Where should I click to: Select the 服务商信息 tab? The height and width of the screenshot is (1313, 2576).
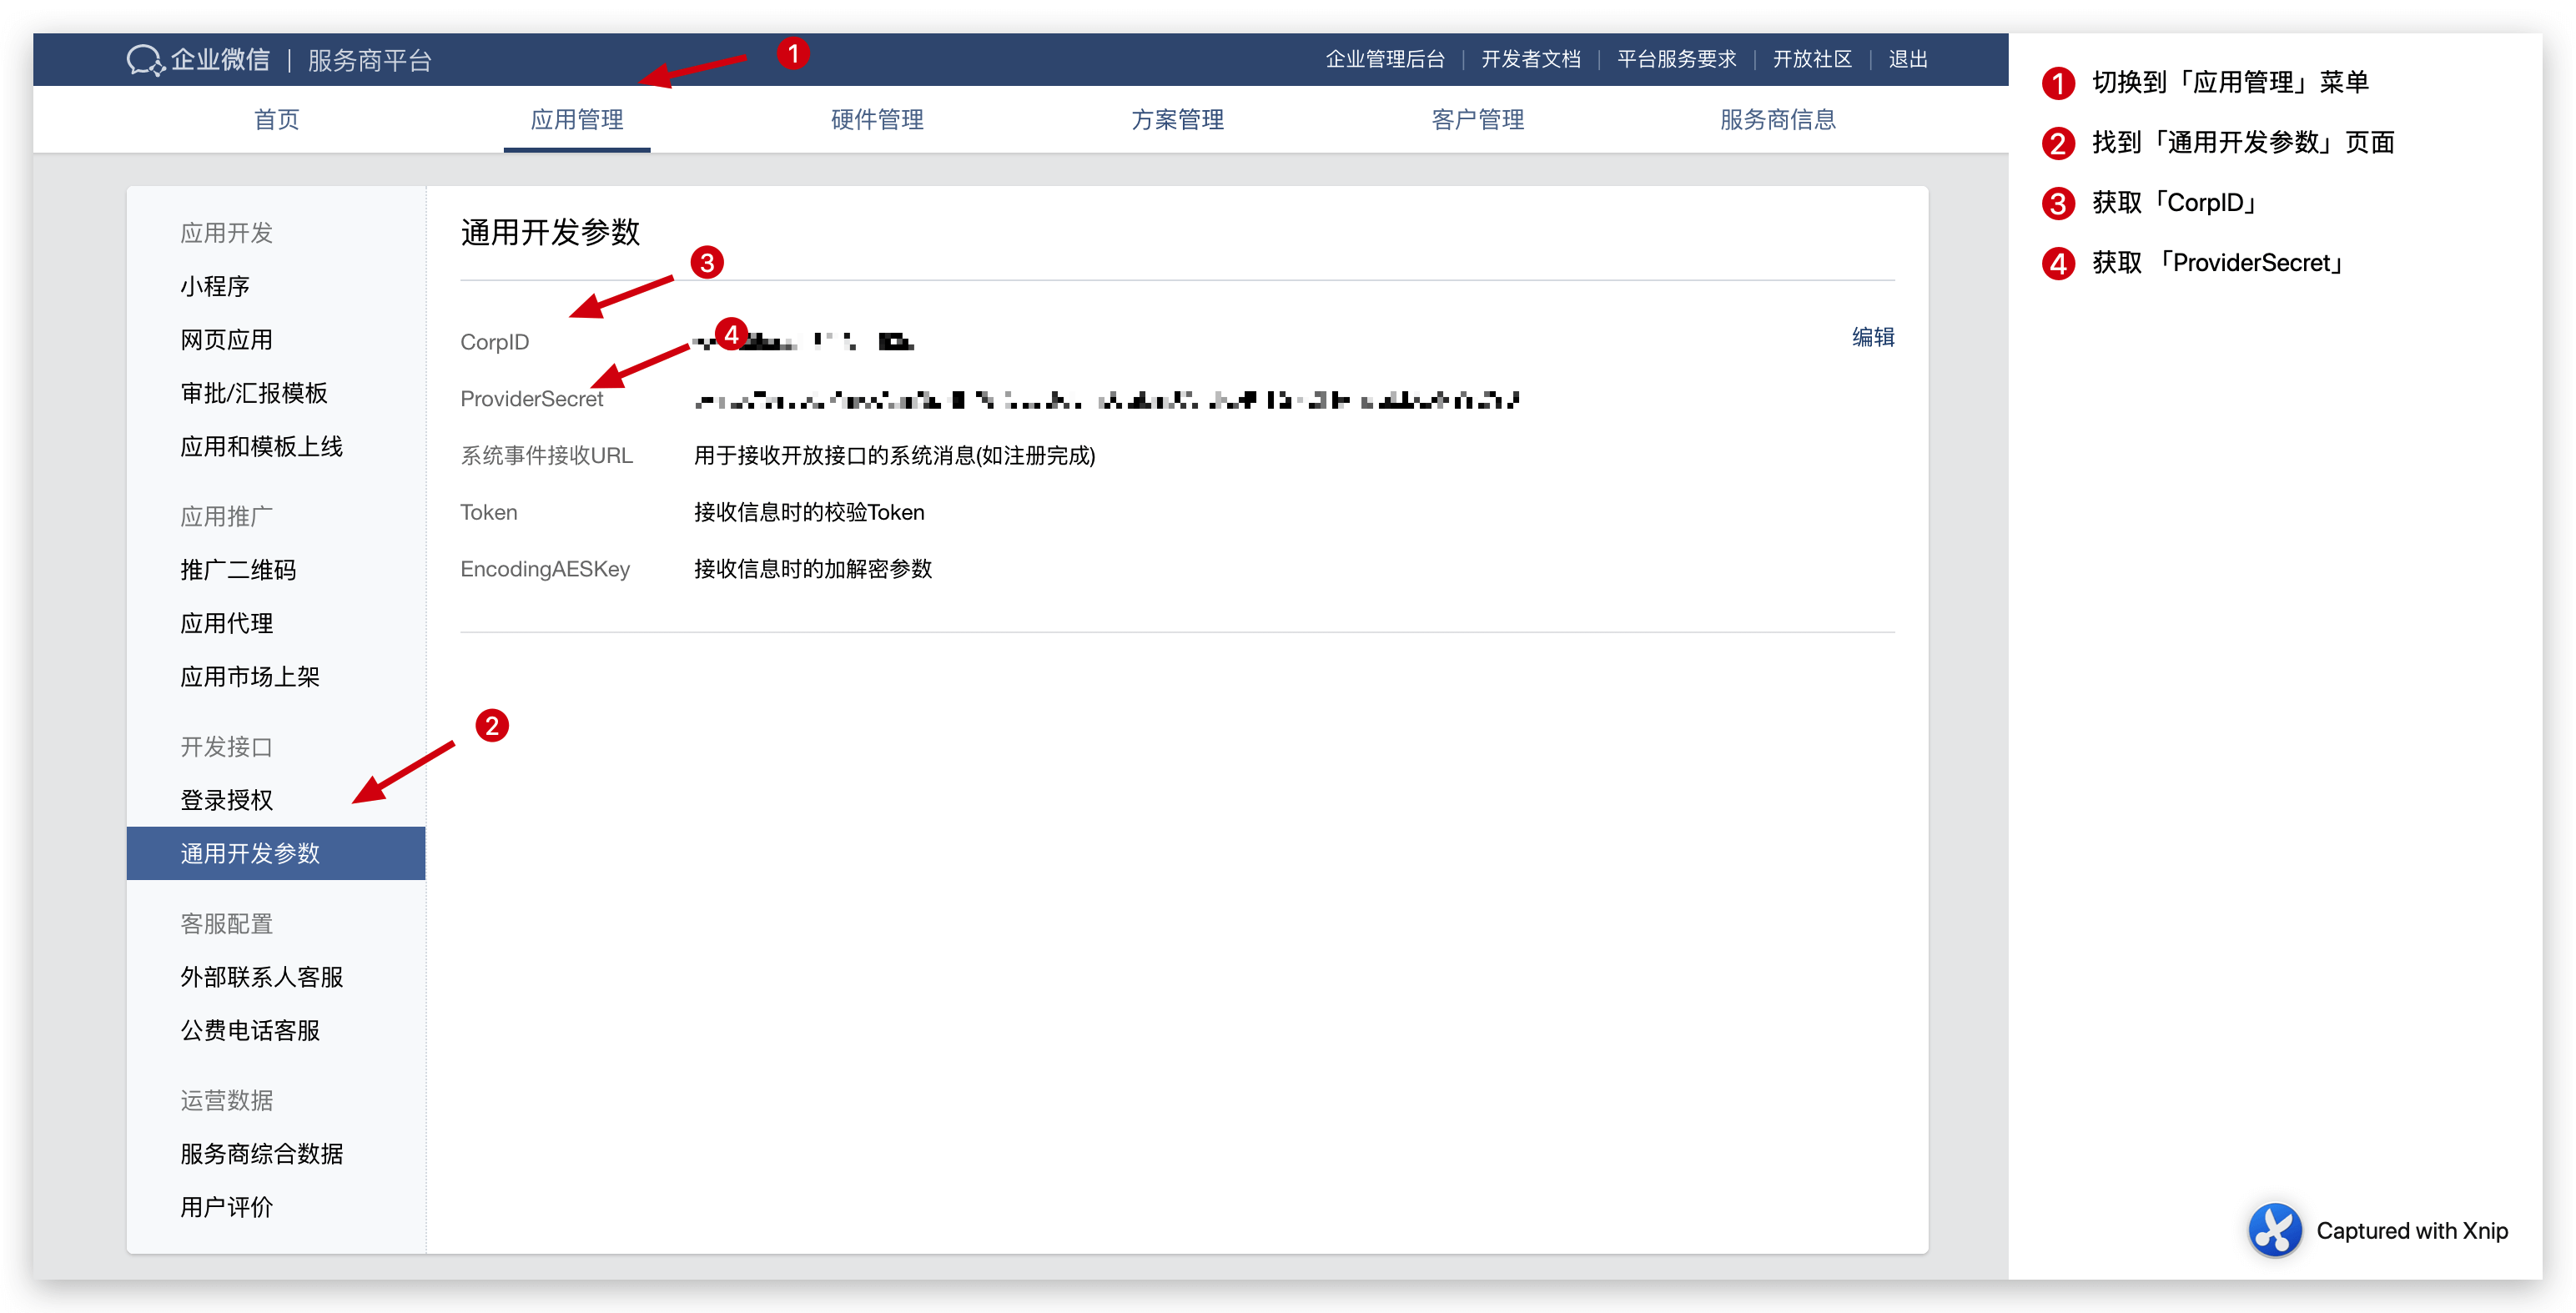1777,120
